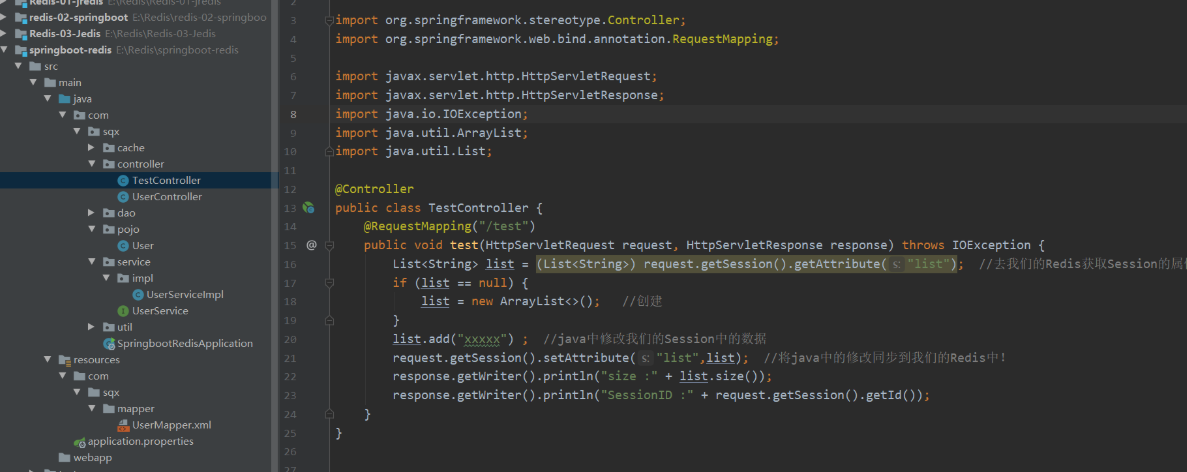Collapse the springboot-redis project node

5,50
